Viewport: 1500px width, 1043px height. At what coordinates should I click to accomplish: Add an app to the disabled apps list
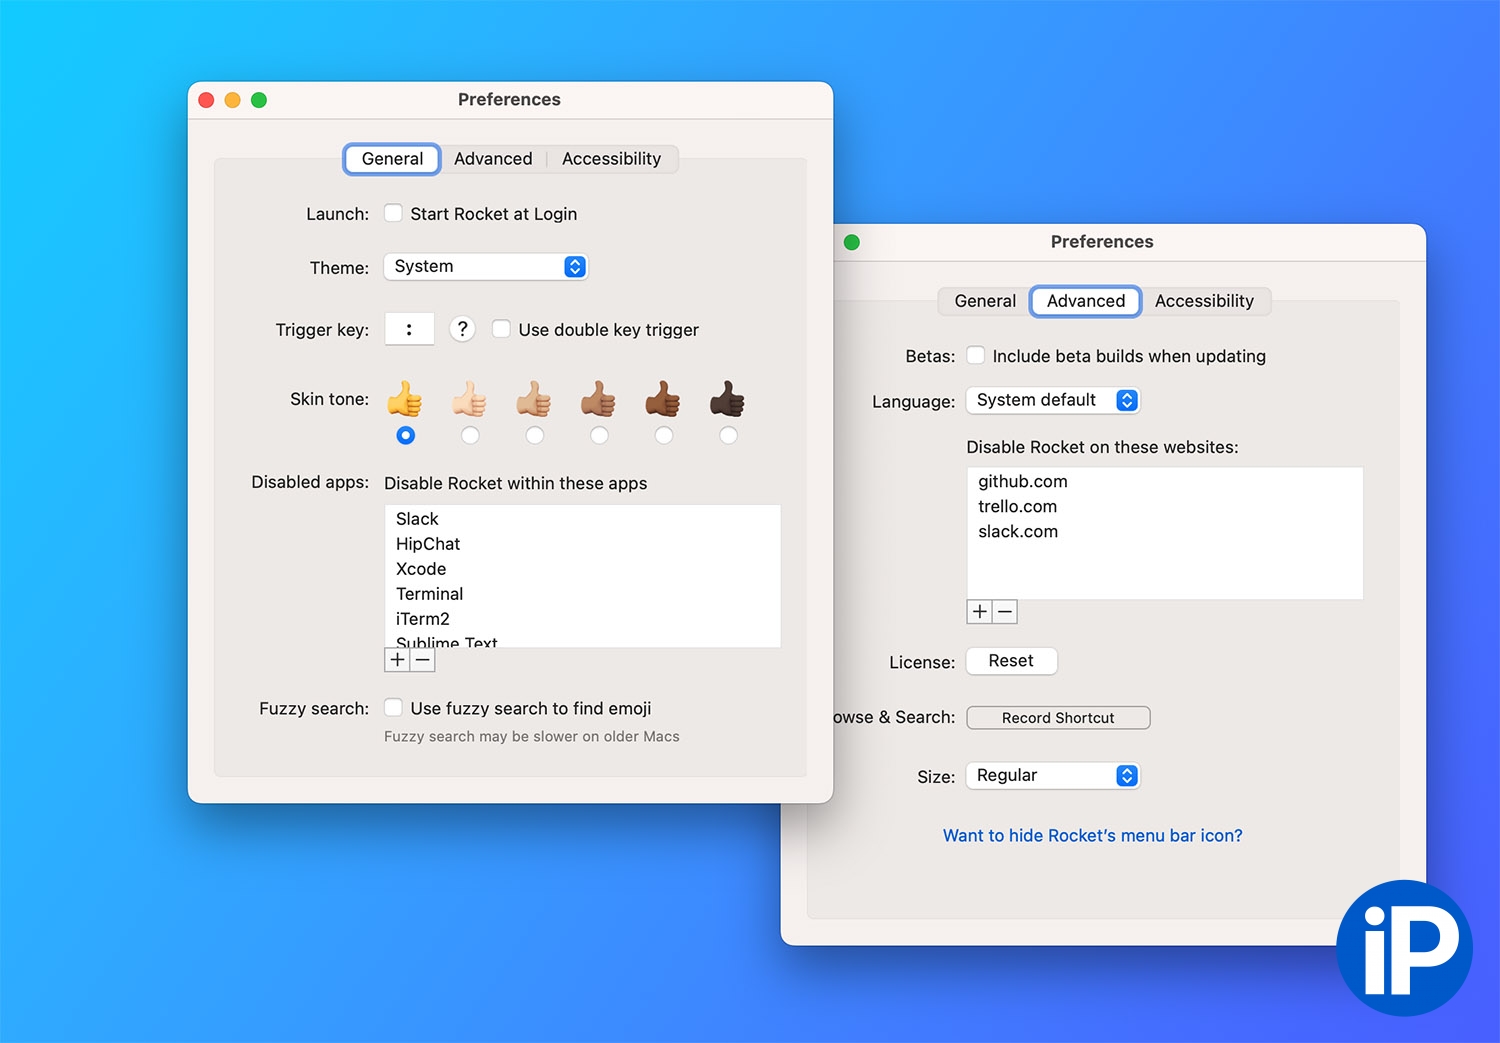397,660
